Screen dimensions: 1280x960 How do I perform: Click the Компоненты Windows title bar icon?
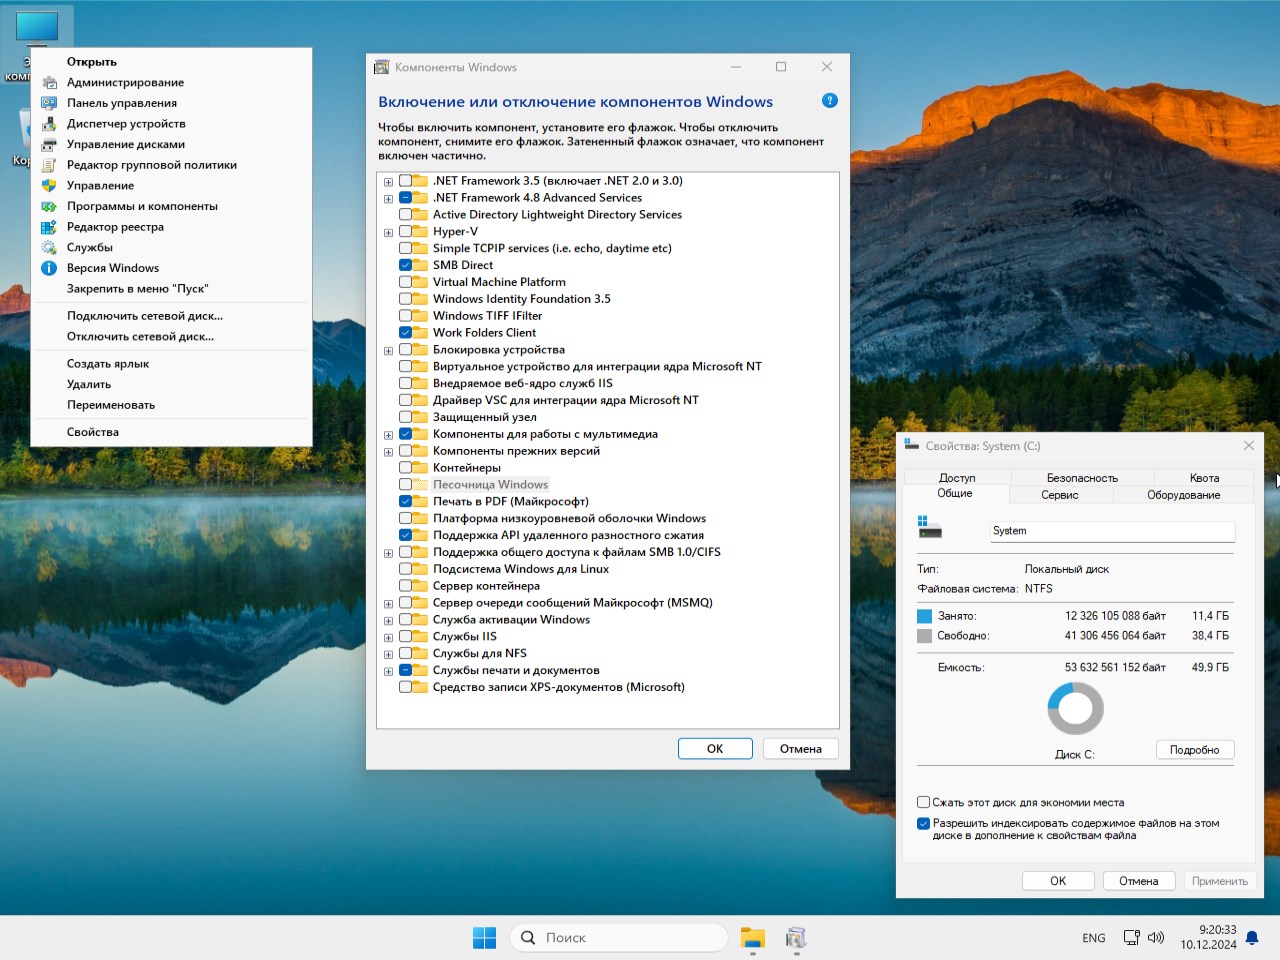[381, 67]
